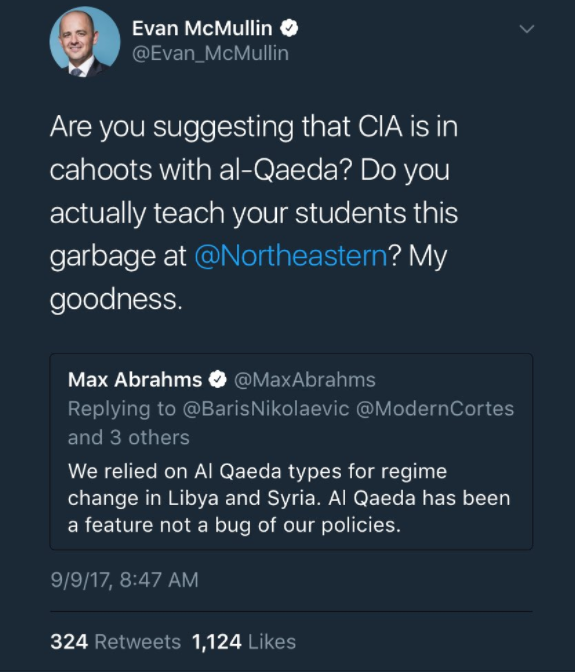Click the main tweet text about CIA
The width and height of the screenshot is (575, 672).
point(254,213)
